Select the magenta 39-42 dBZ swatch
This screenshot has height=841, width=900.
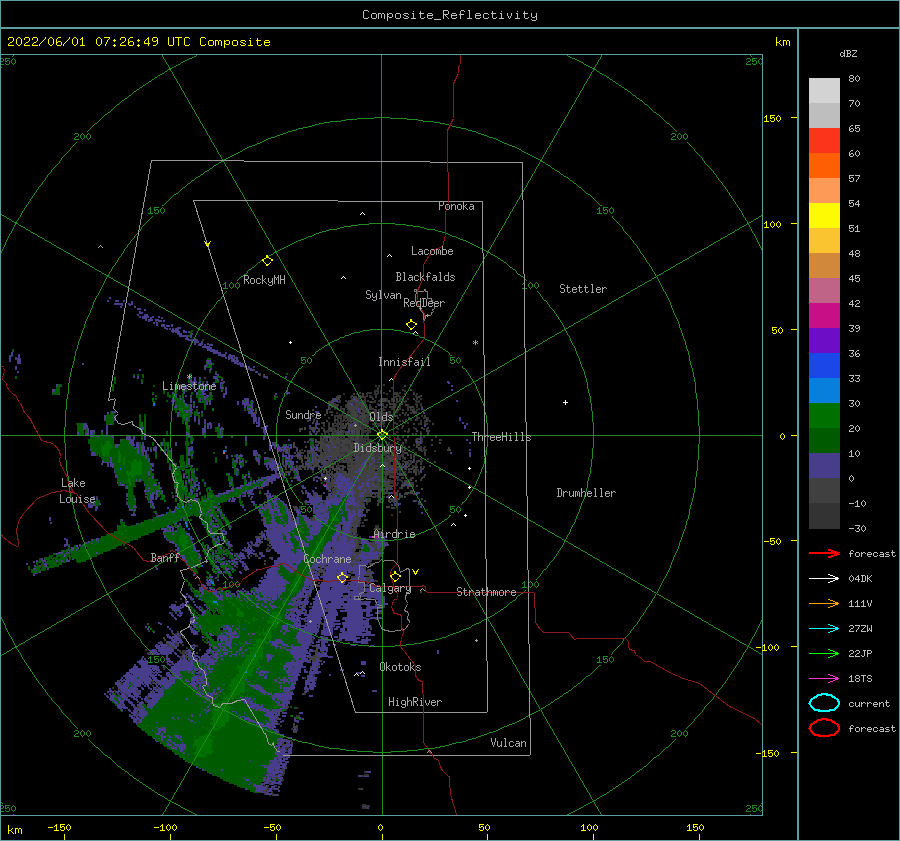tap(824, 316)
